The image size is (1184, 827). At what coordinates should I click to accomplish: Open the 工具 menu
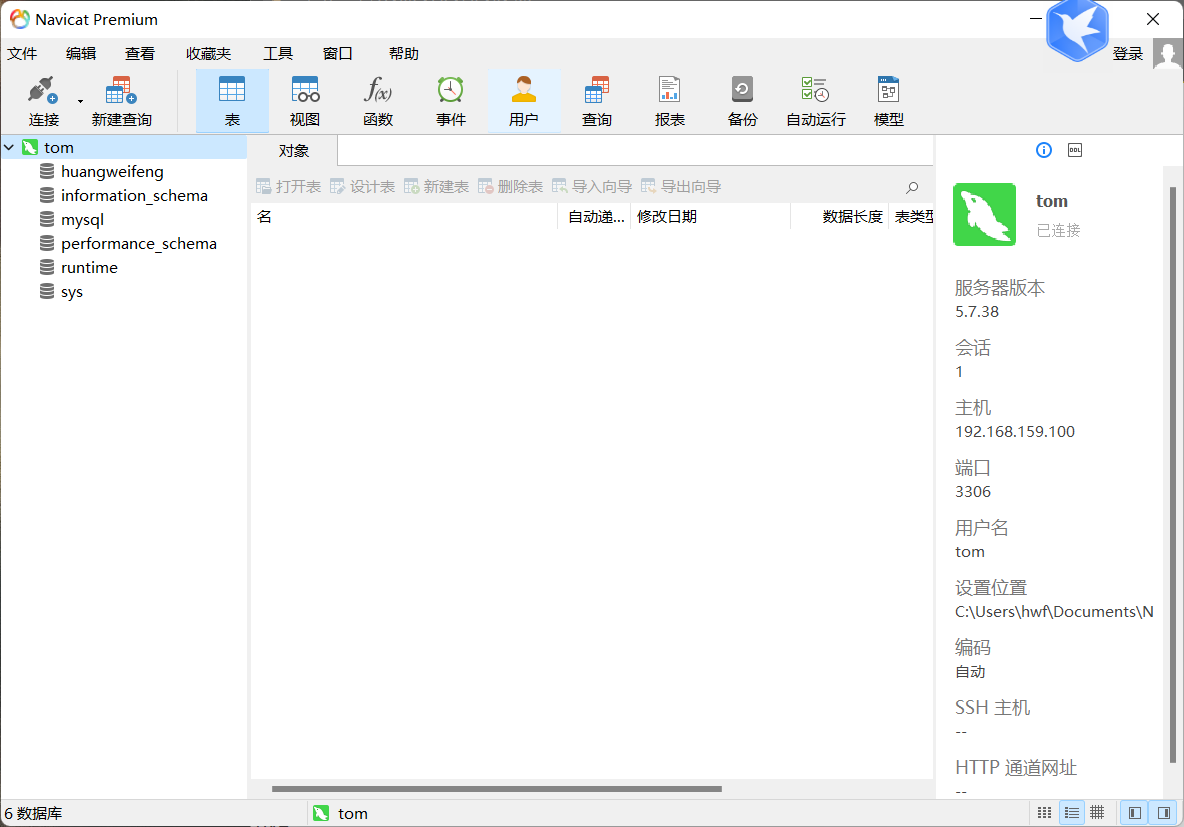[x=278, y=54]
